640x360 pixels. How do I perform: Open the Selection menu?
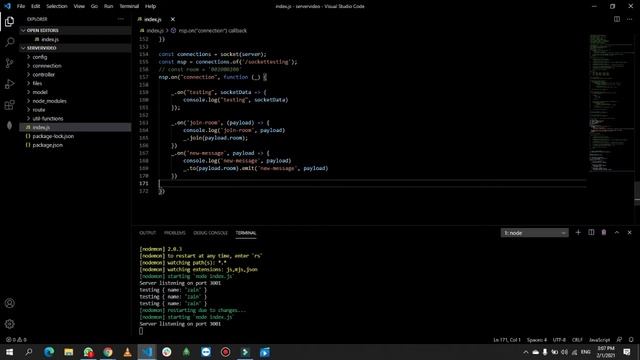click(57, 6)
